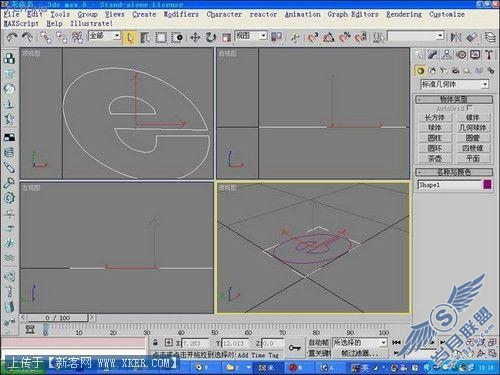Switch to Hierarchy command panel tab
The height and width of the screenshot is (375, 500).
click(447, 55)
